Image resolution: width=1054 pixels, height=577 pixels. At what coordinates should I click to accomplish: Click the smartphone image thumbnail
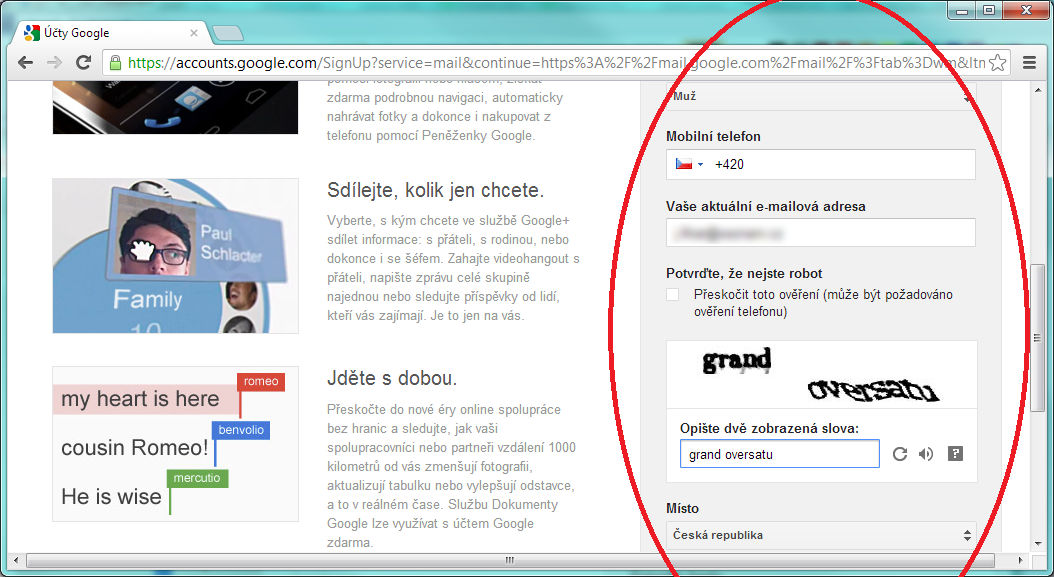pyautogui.click(x=175, y=108)
